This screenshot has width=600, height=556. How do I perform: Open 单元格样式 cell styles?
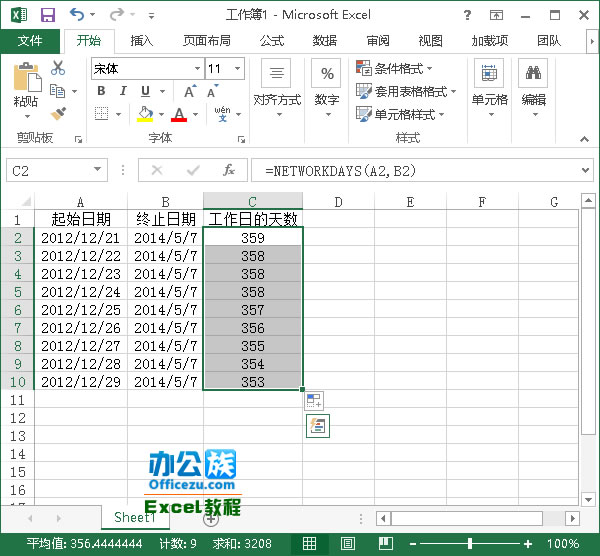pyautogui.click(x=400, y=114)
